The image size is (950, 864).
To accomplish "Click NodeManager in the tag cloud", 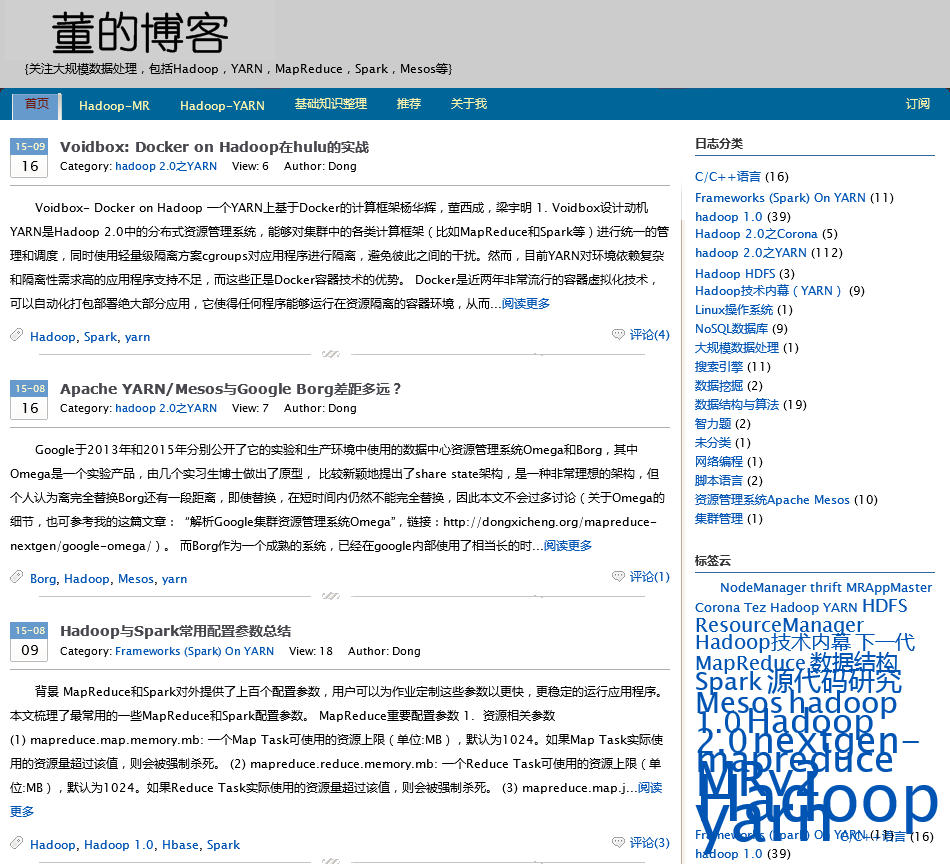I will pyautogui.click(x=763, y=588).
